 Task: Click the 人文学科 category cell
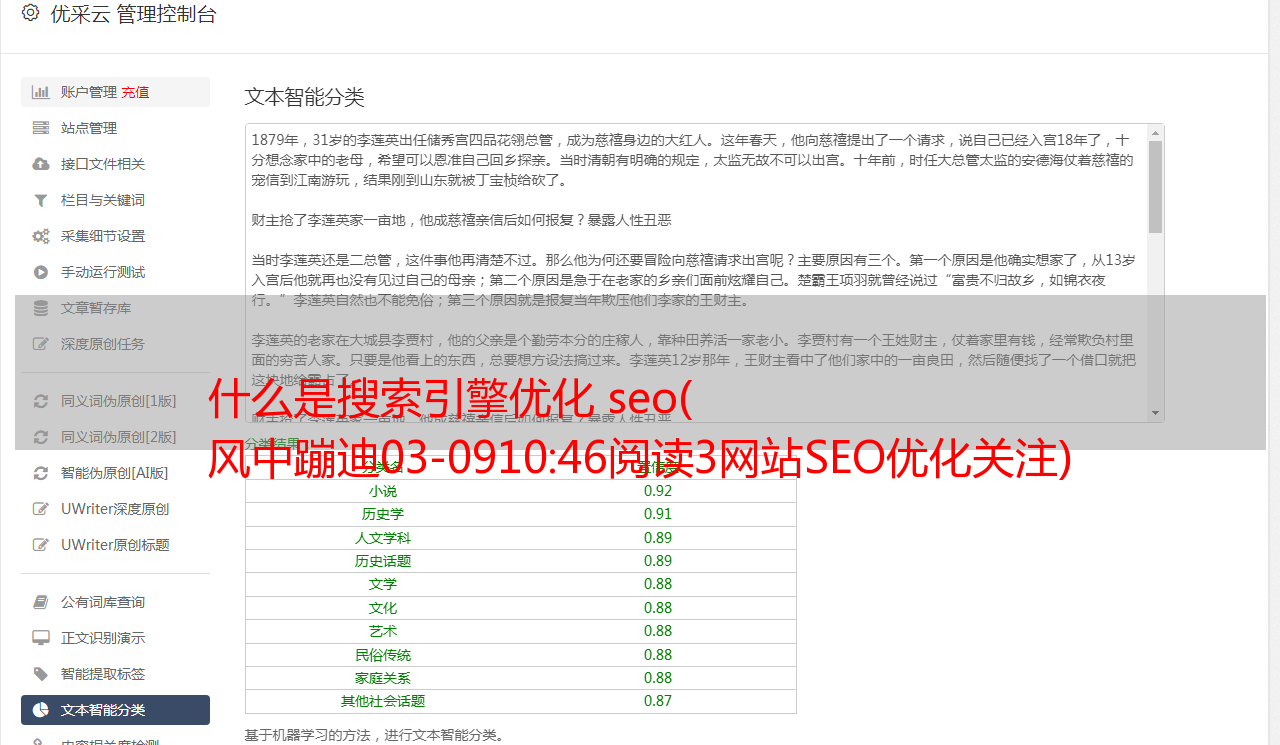point(382,538)
